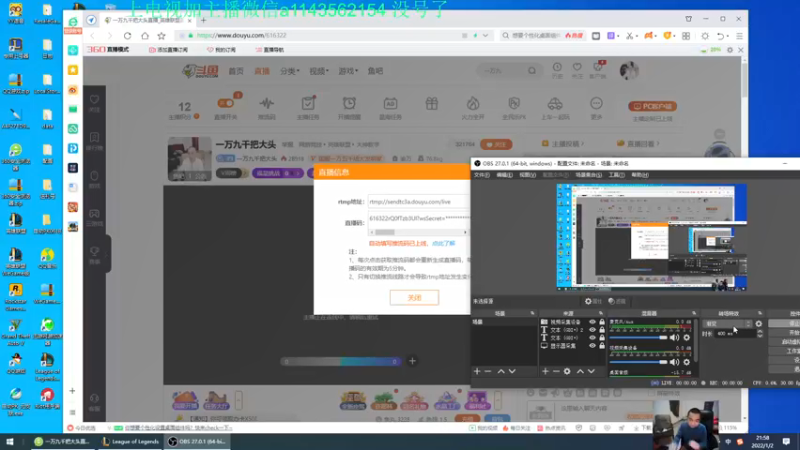The width and height of the screenshot is (800, 450).
Task: Click the PC client button
Action: [653, 106]
